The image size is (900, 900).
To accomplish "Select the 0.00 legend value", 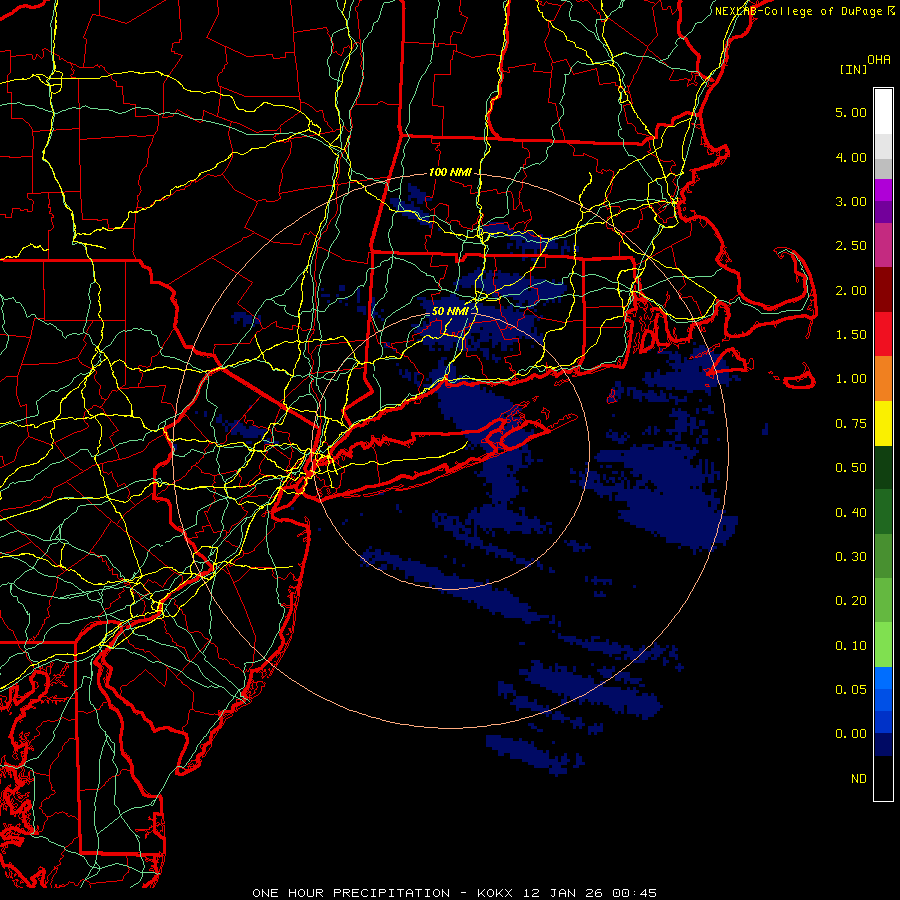I will pos(851,734).
